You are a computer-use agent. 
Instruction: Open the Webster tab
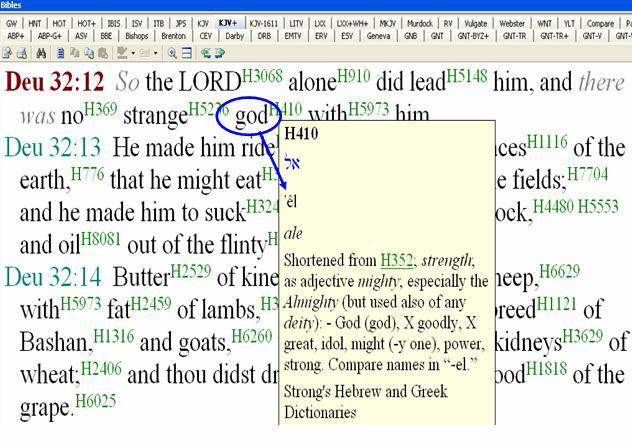[x=512, y=23]
